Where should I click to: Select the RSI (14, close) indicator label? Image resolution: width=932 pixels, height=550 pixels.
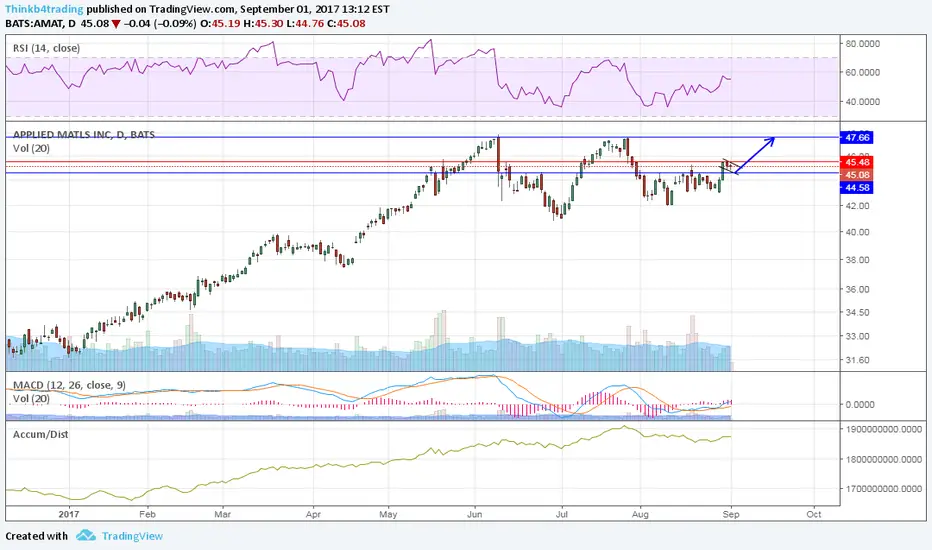46,48
